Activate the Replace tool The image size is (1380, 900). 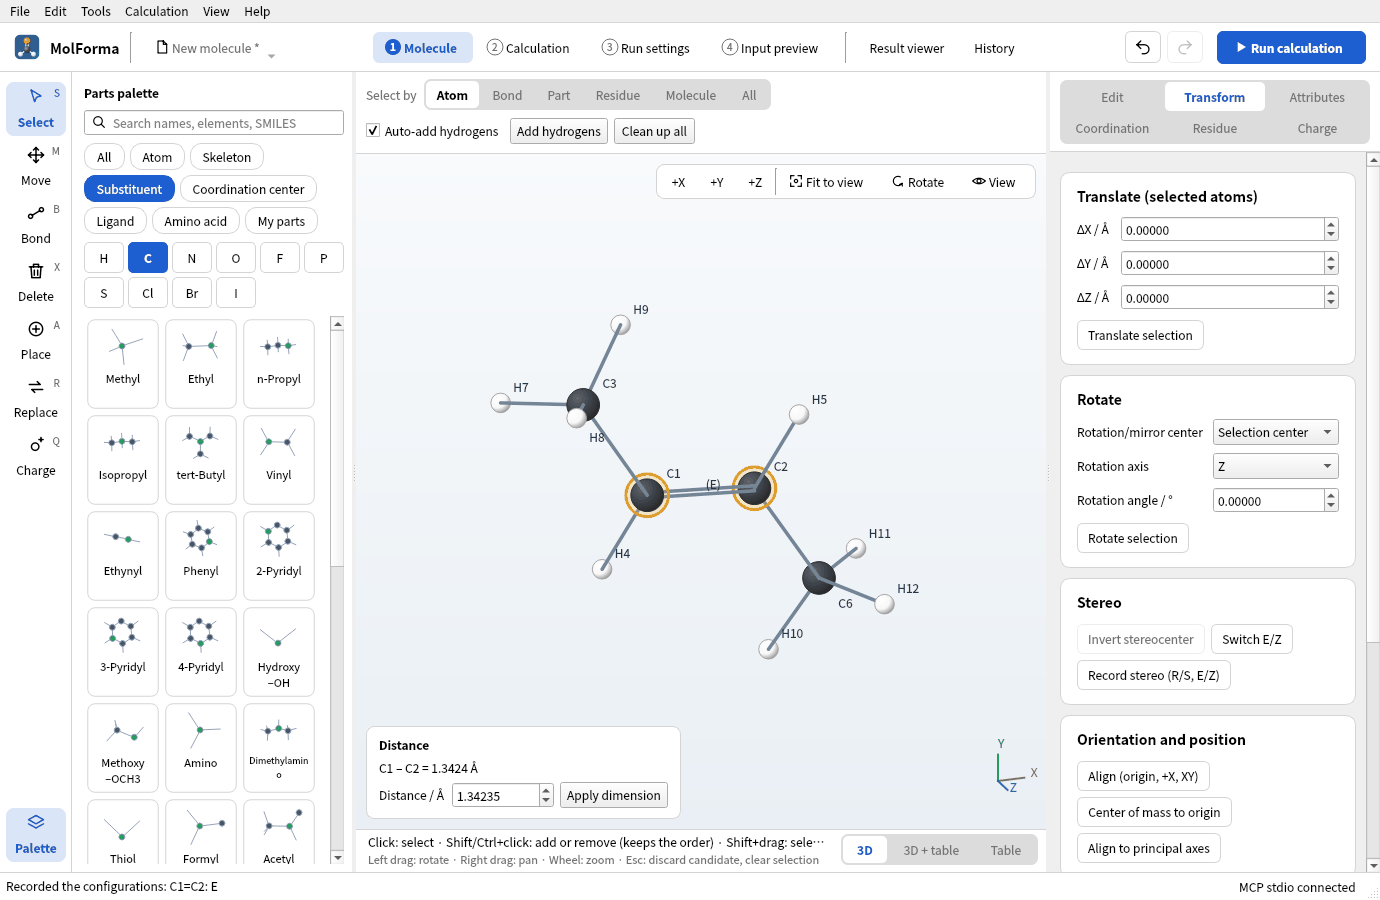pyautogui.click(x=36, y=398)
